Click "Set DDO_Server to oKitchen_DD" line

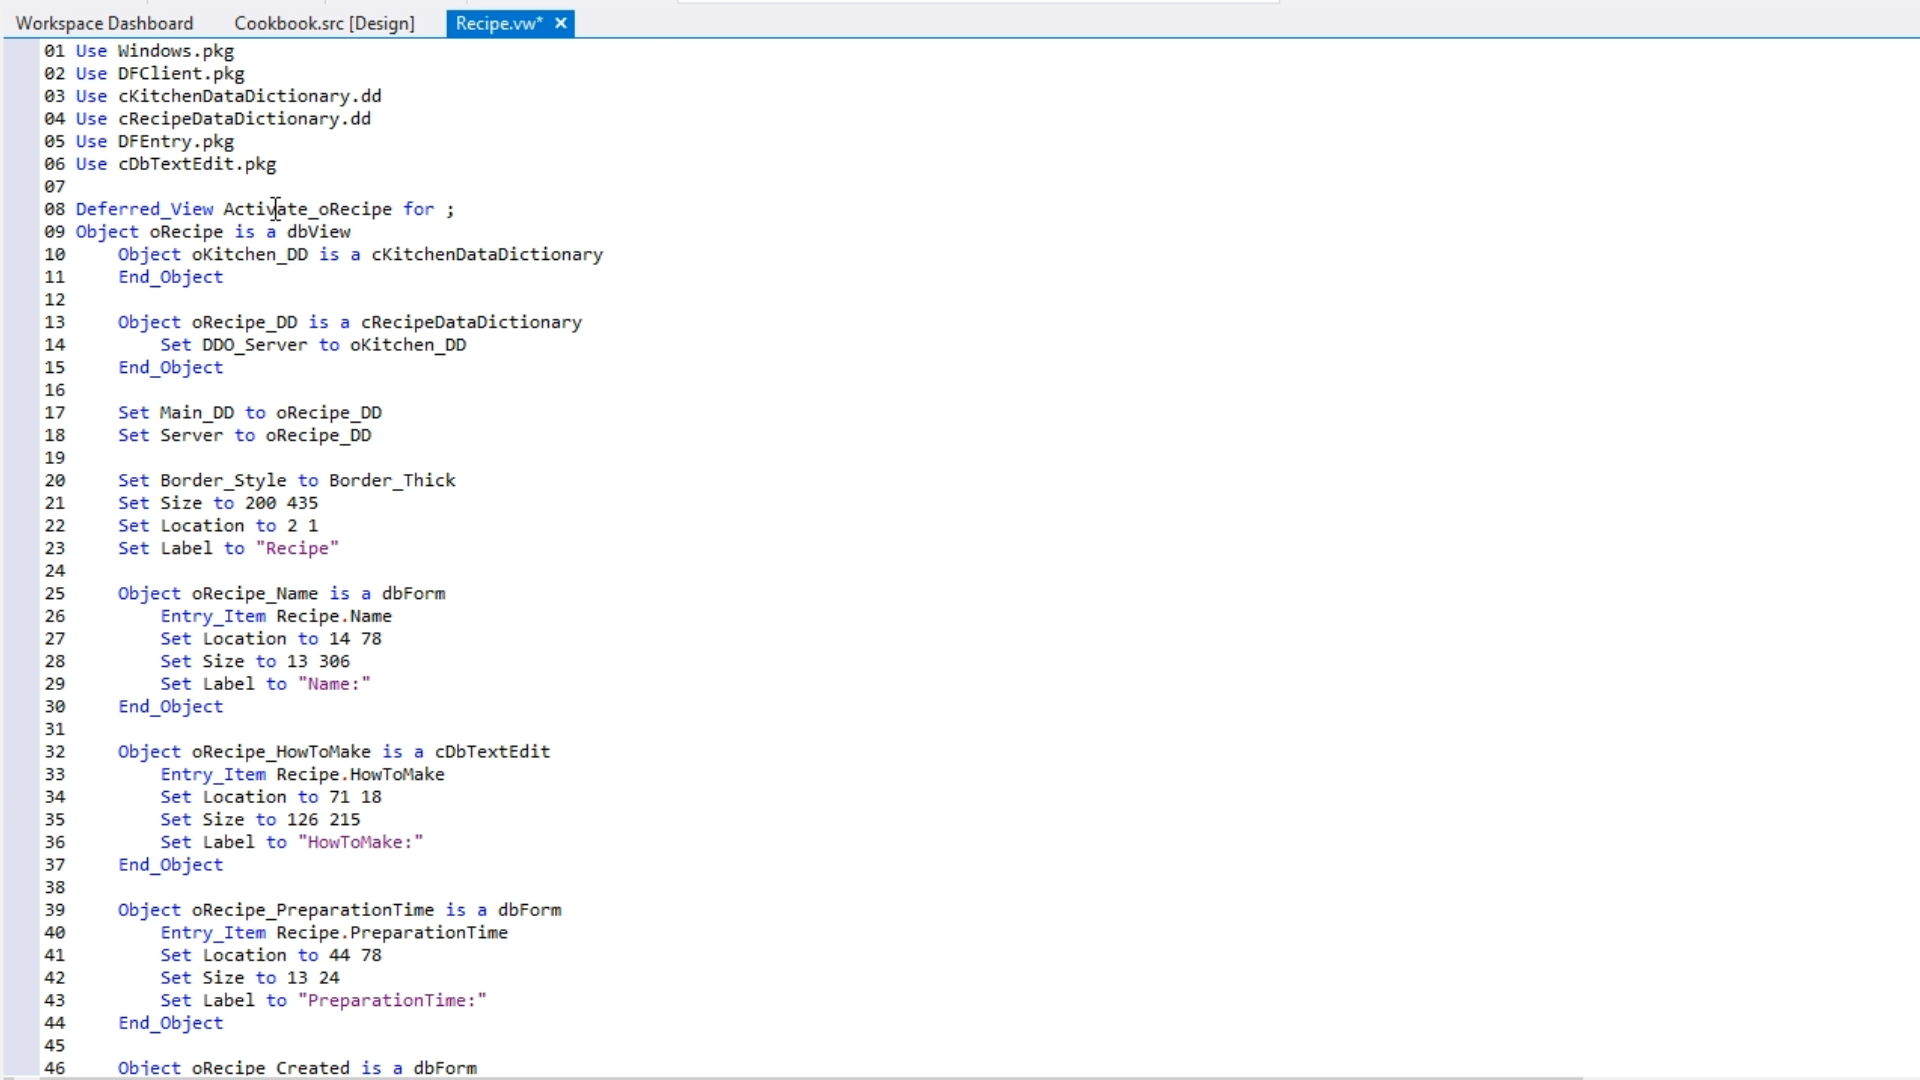pos(313,345)
